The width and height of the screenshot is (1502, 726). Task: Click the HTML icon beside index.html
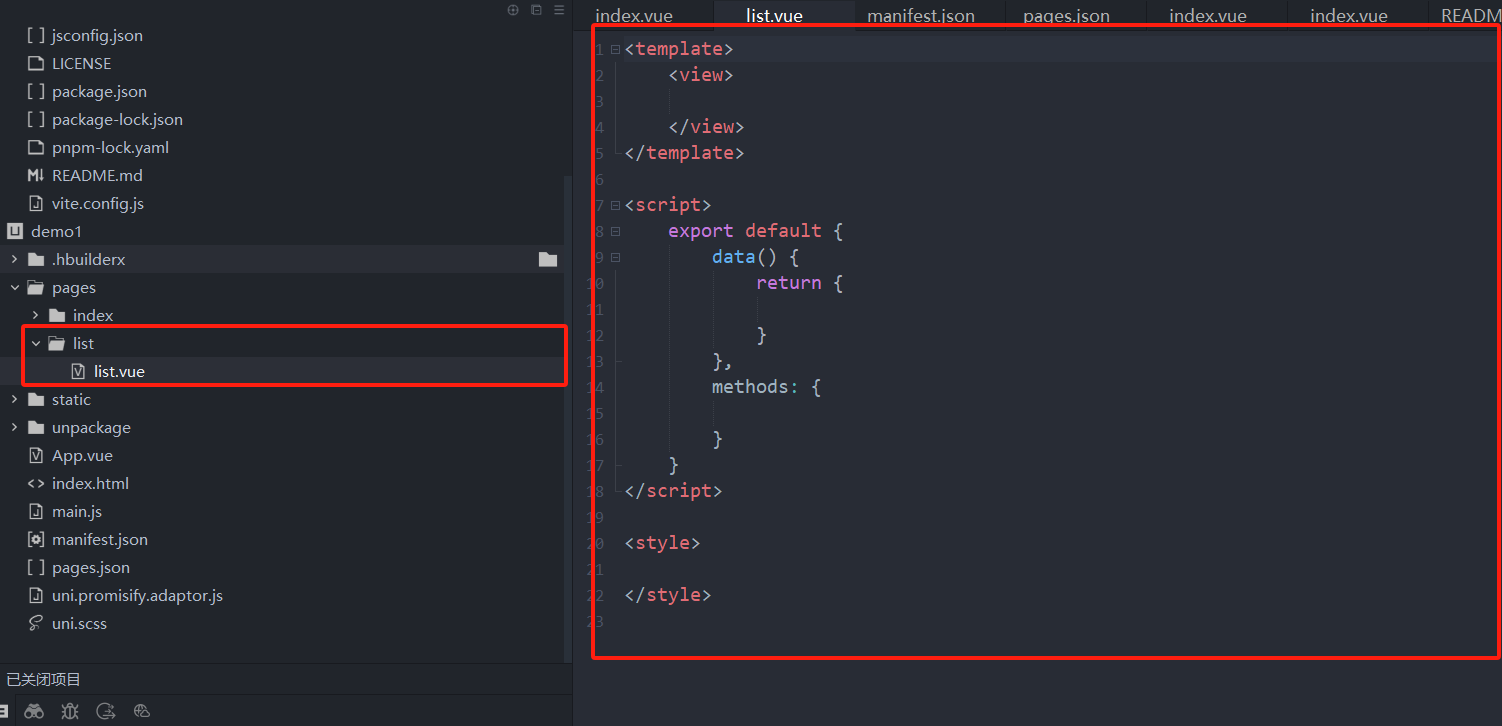[36, 483]
